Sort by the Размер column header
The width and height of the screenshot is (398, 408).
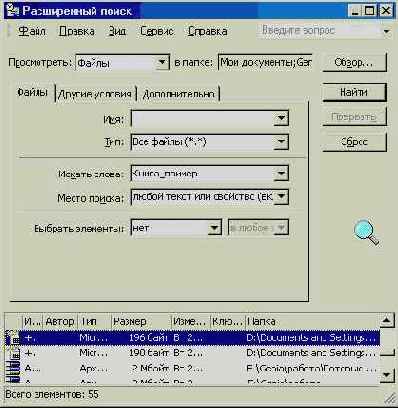[140, 322]
